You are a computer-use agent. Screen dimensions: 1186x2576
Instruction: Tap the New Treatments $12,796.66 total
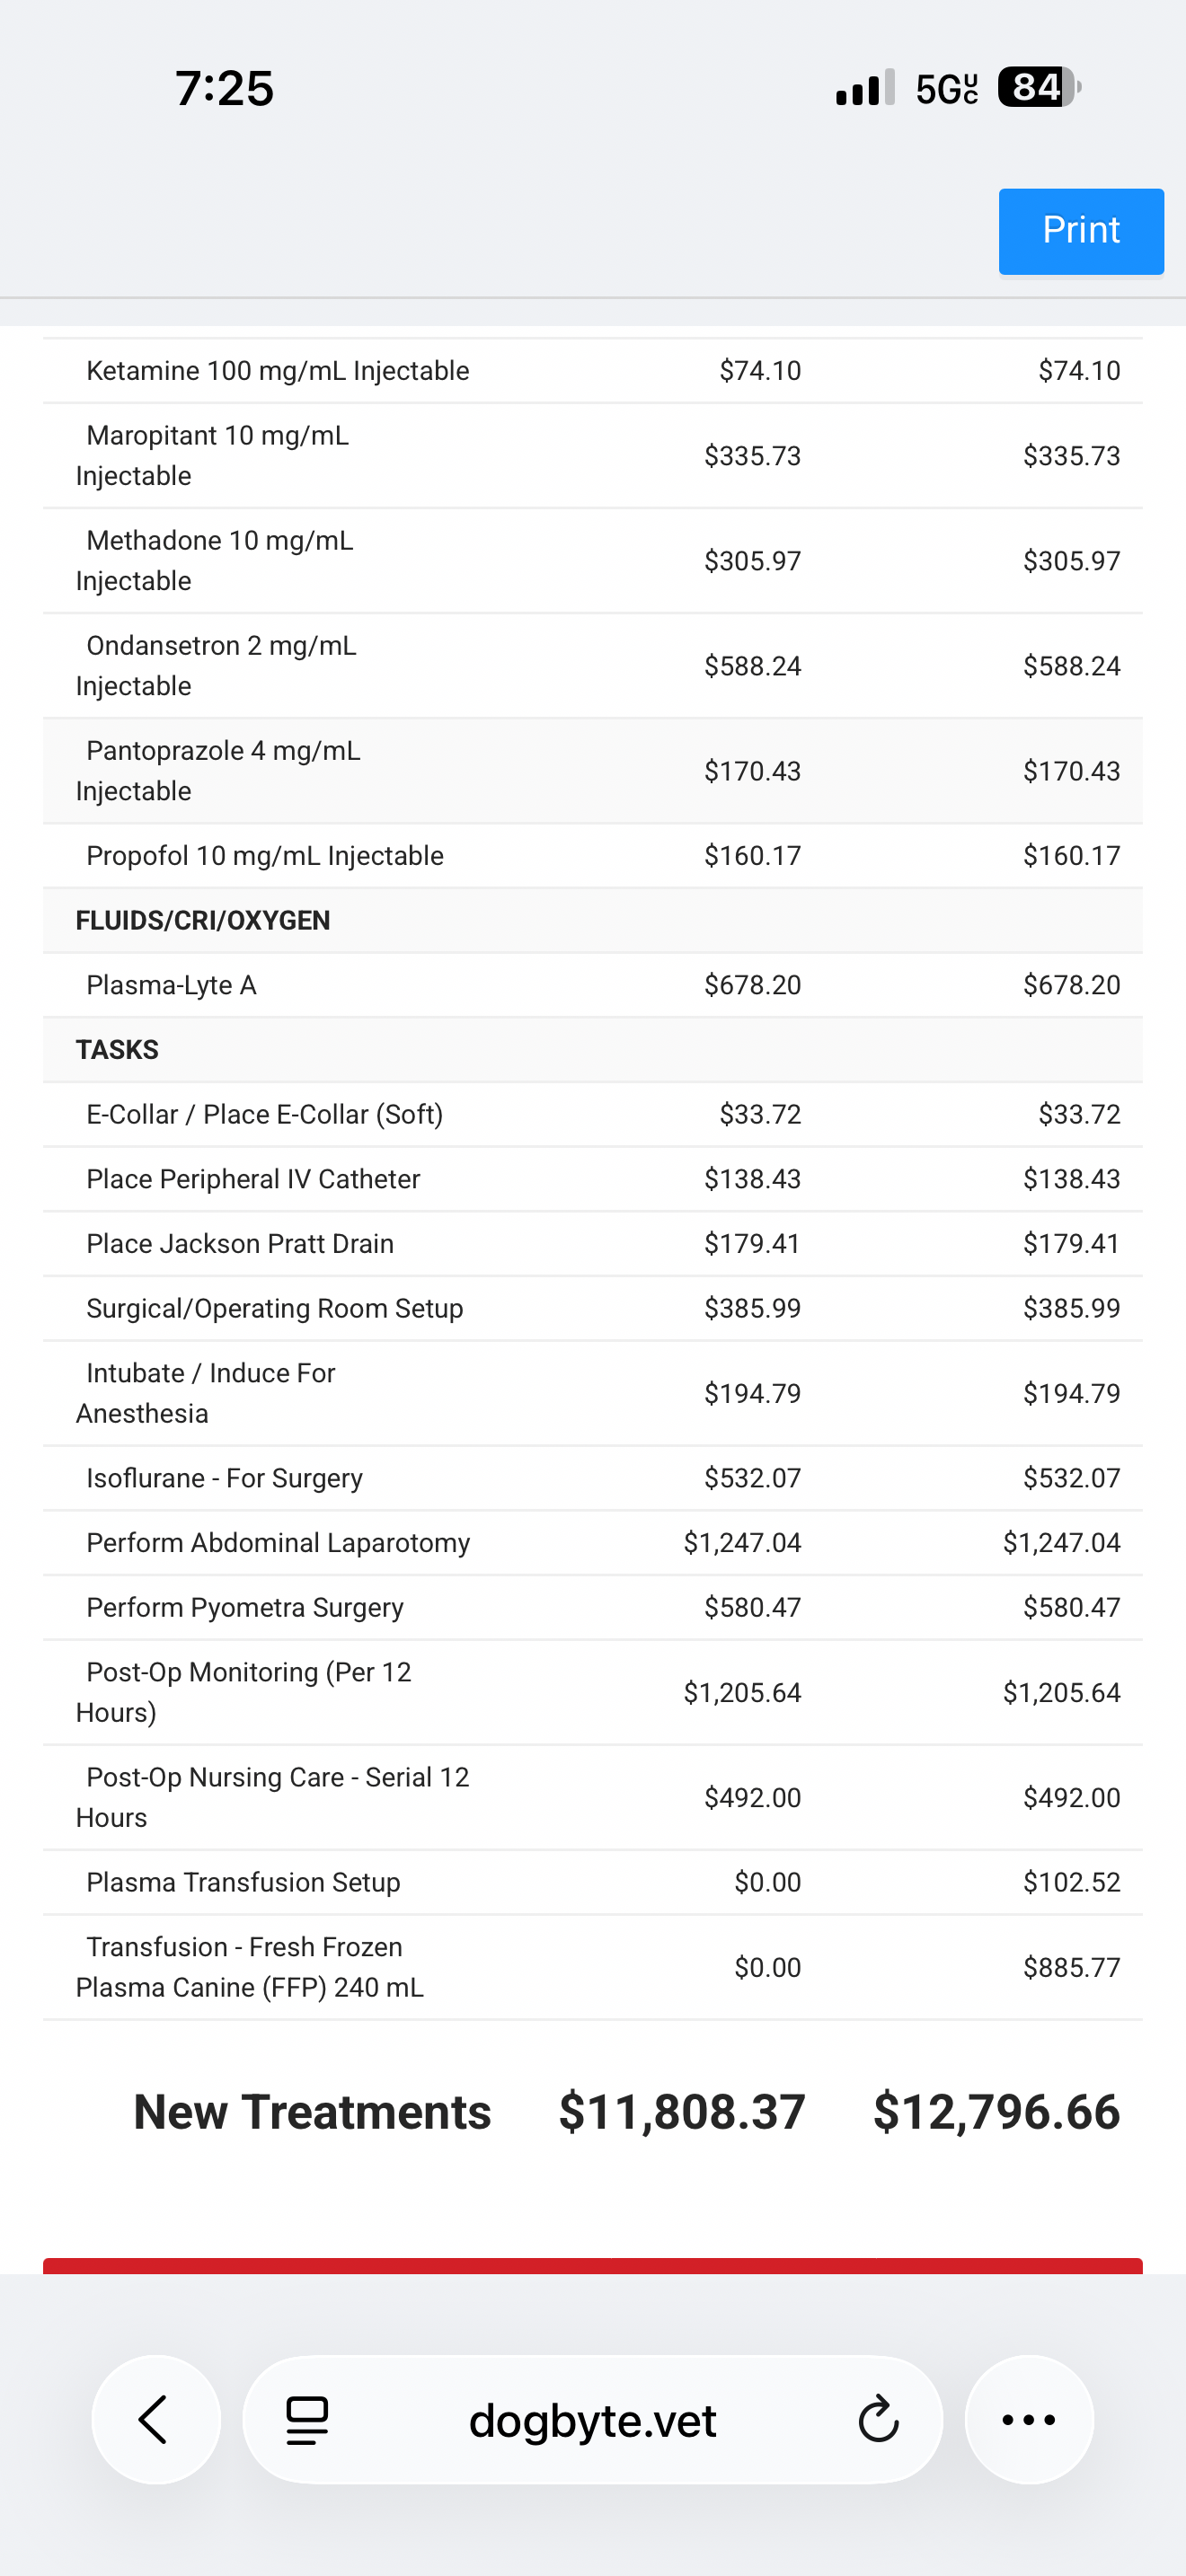[996, 2111]
